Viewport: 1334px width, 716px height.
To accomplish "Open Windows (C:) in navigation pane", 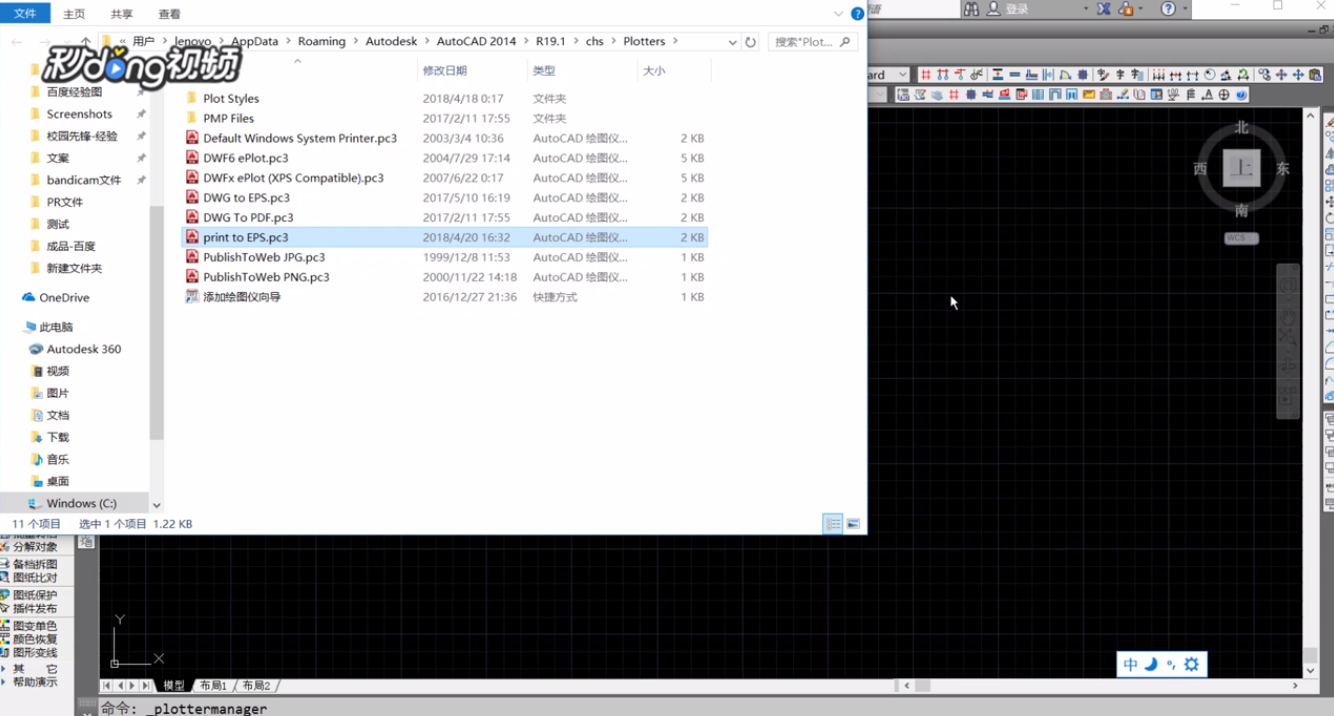I will pos(81,504).
